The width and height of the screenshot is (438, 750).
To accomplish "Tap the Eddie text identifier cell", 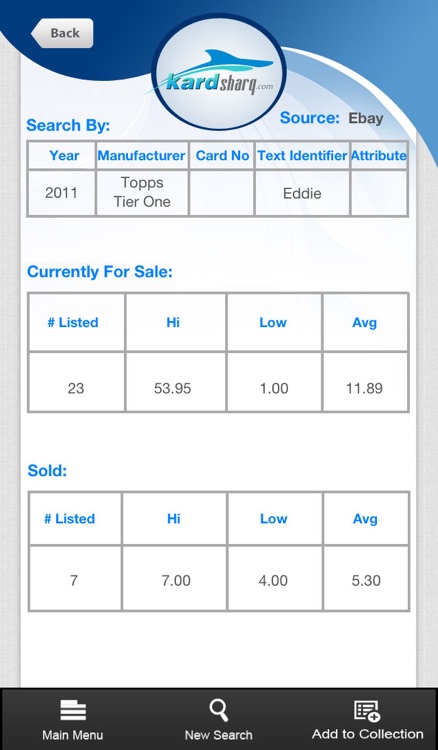I will click(302, 193).
